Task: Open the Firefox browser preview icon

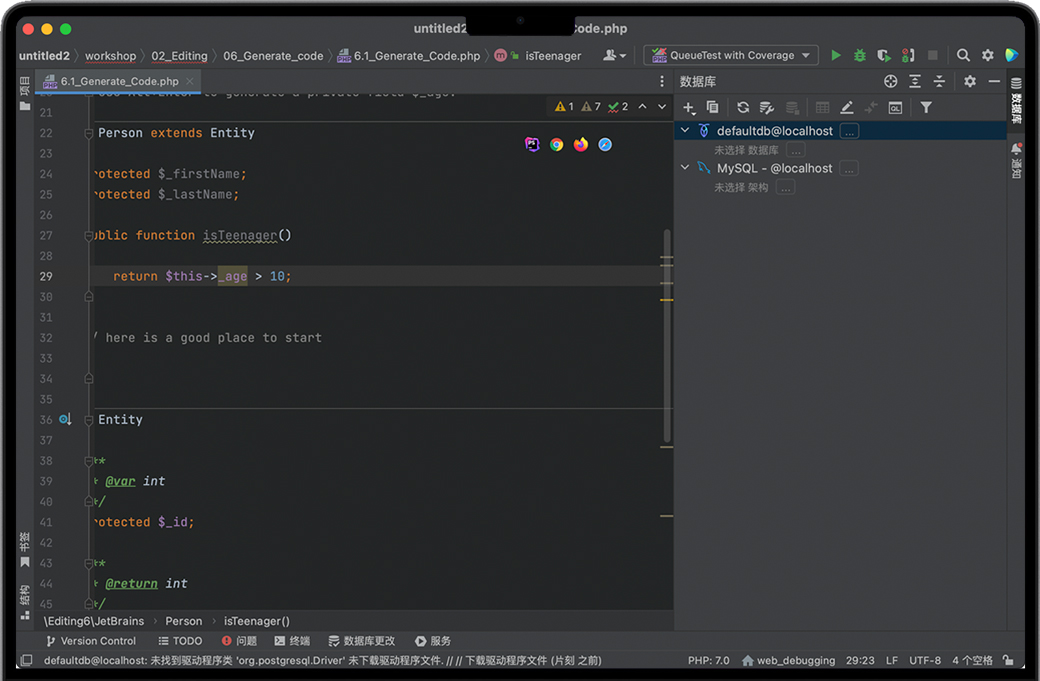Action: (581, 145)
